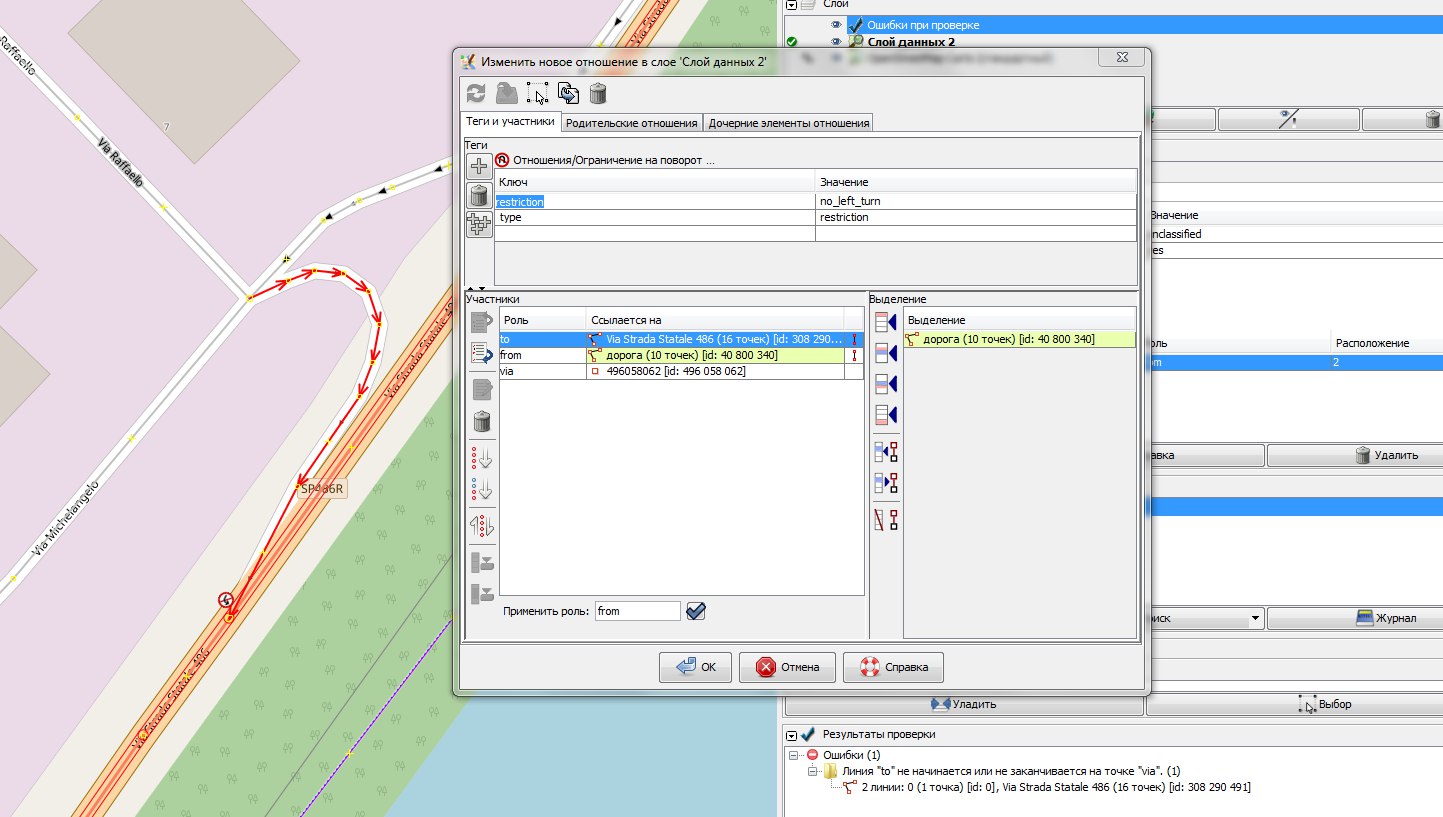Click the 'Ключ' column header
Screen dimensions: 1443x817
pyautogui.click(x=655, y=182)
